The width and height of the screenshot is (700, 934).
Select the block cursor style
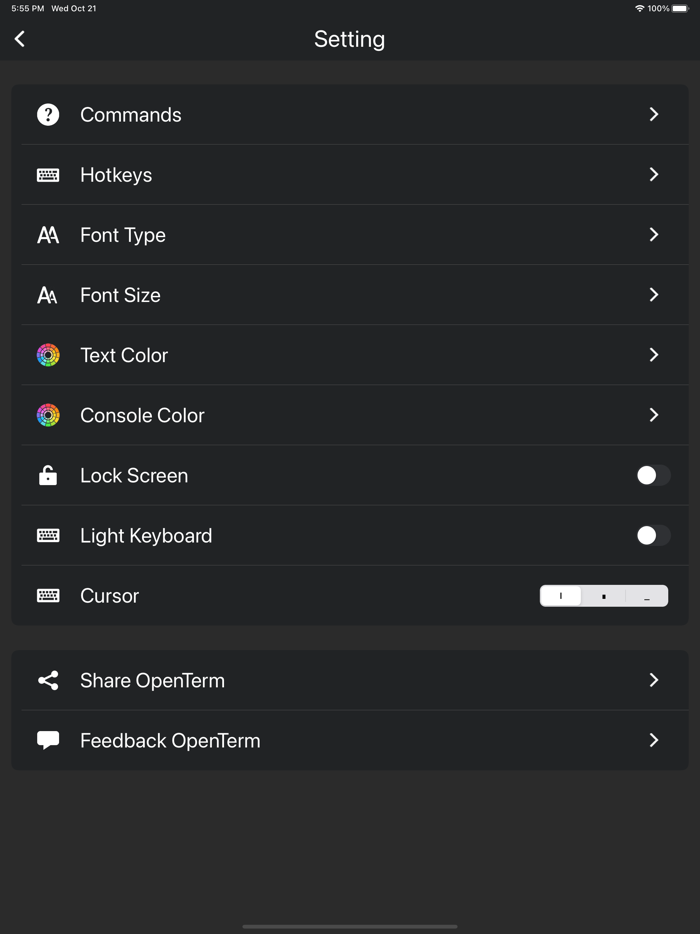(x=604, y=596)
